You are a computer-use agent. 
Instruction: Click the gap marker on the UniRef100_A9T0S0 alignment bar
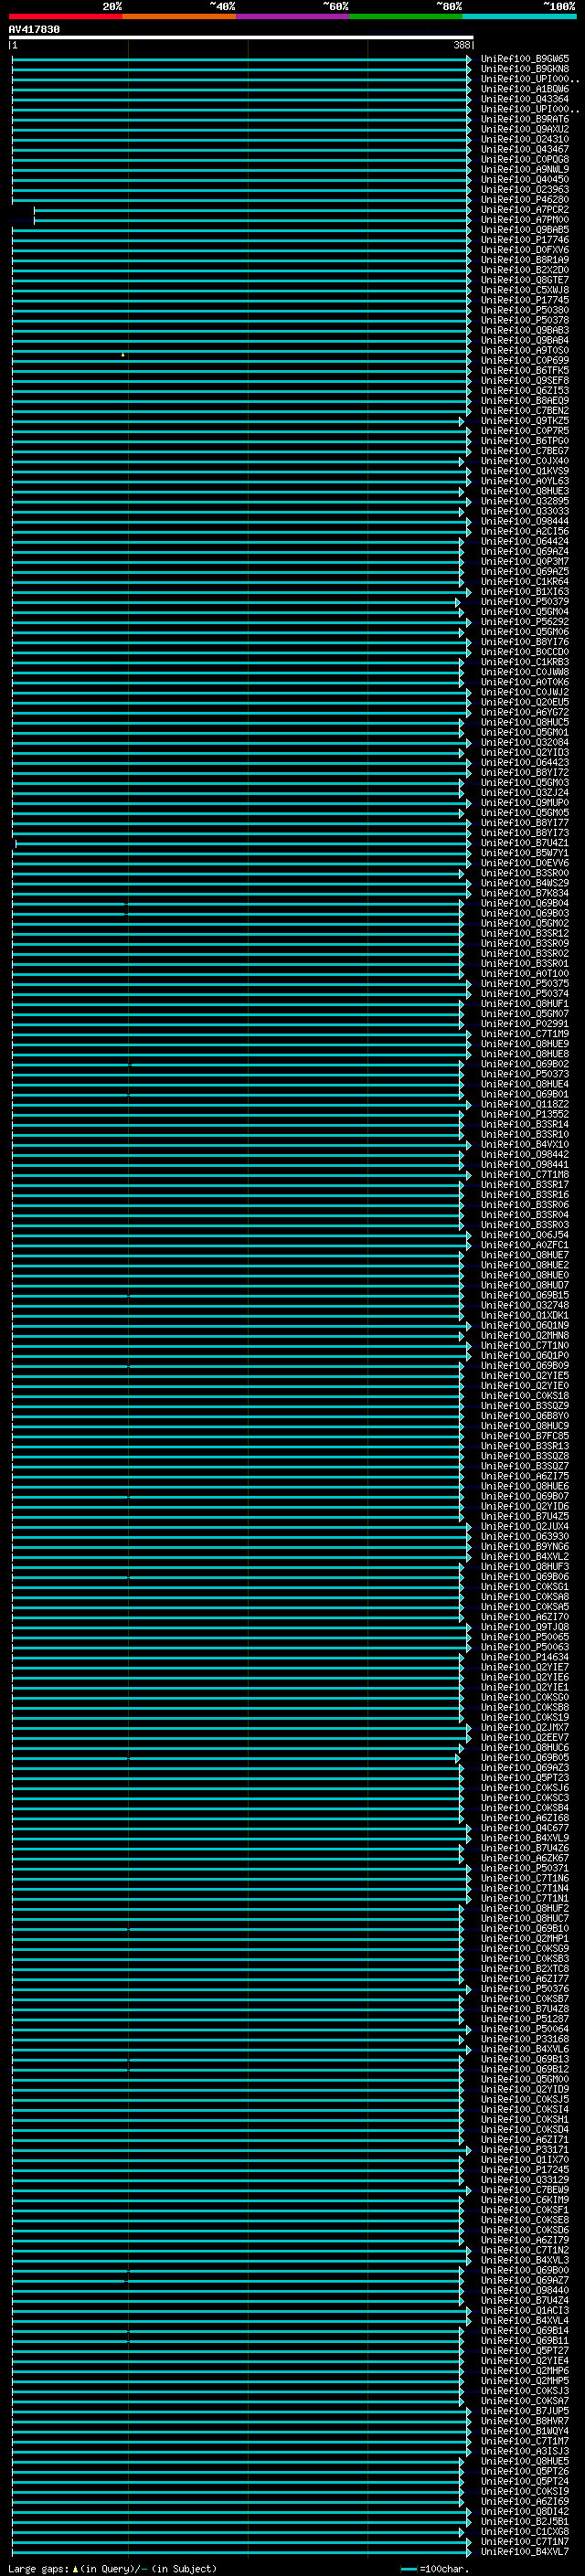click(x=123, y=354)
